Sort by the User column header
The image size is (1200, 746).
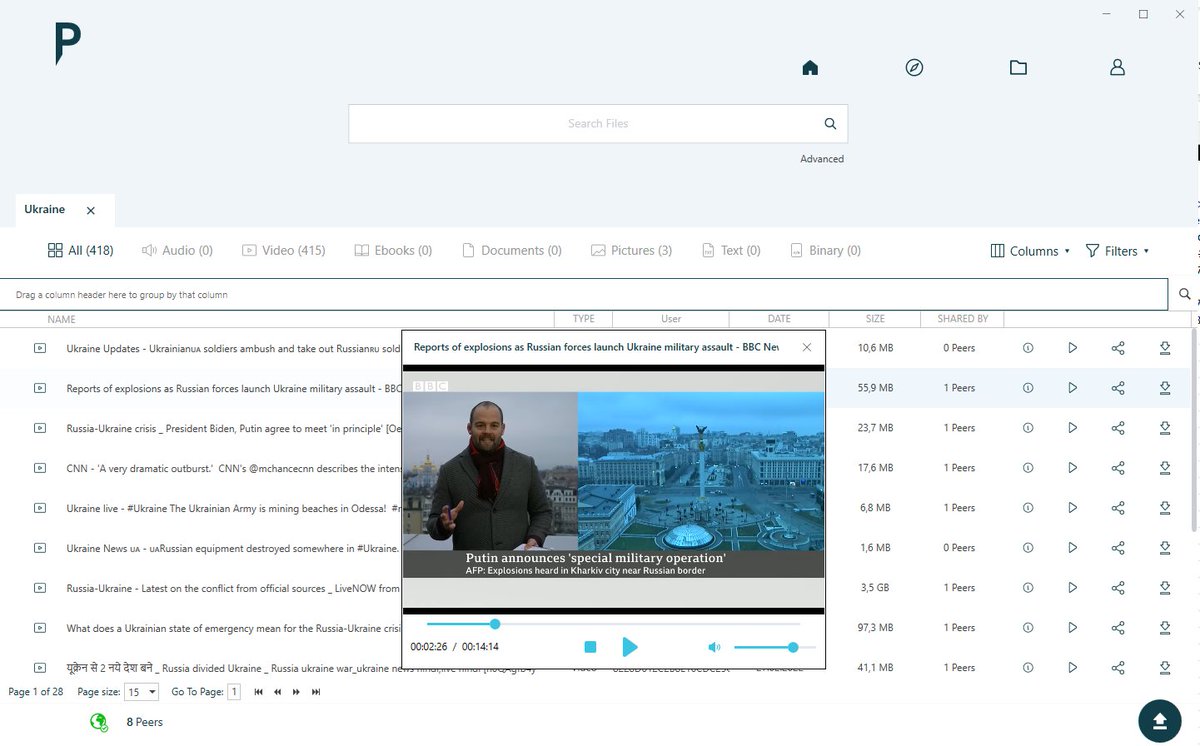pos(671,319)
